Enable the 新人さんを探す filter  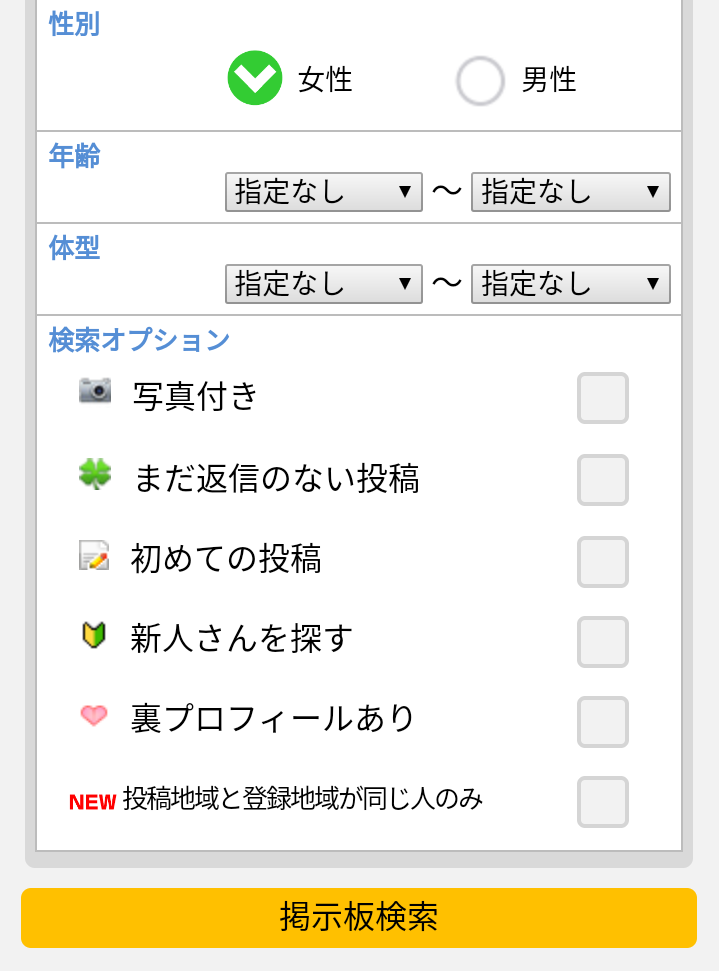602,642
